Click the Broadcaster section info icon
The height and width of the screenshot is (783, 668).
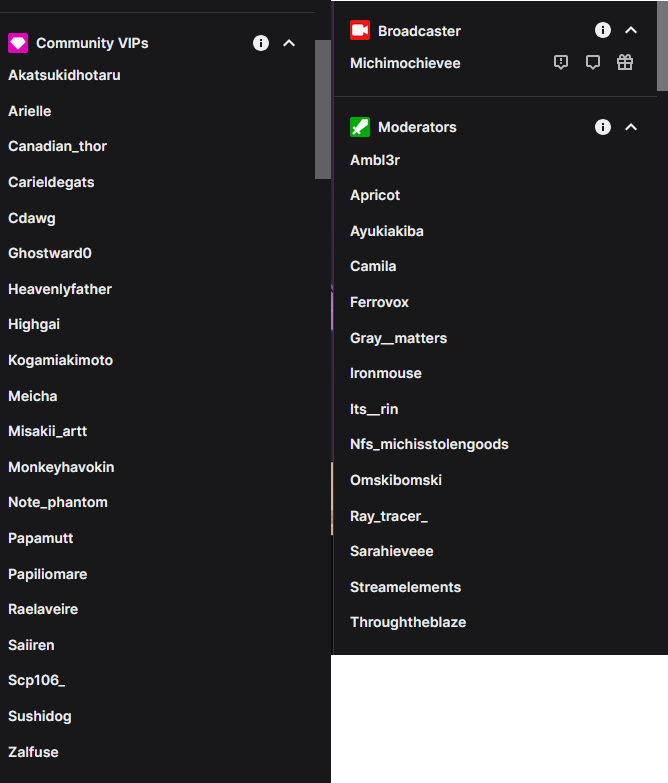pos(603,30)
